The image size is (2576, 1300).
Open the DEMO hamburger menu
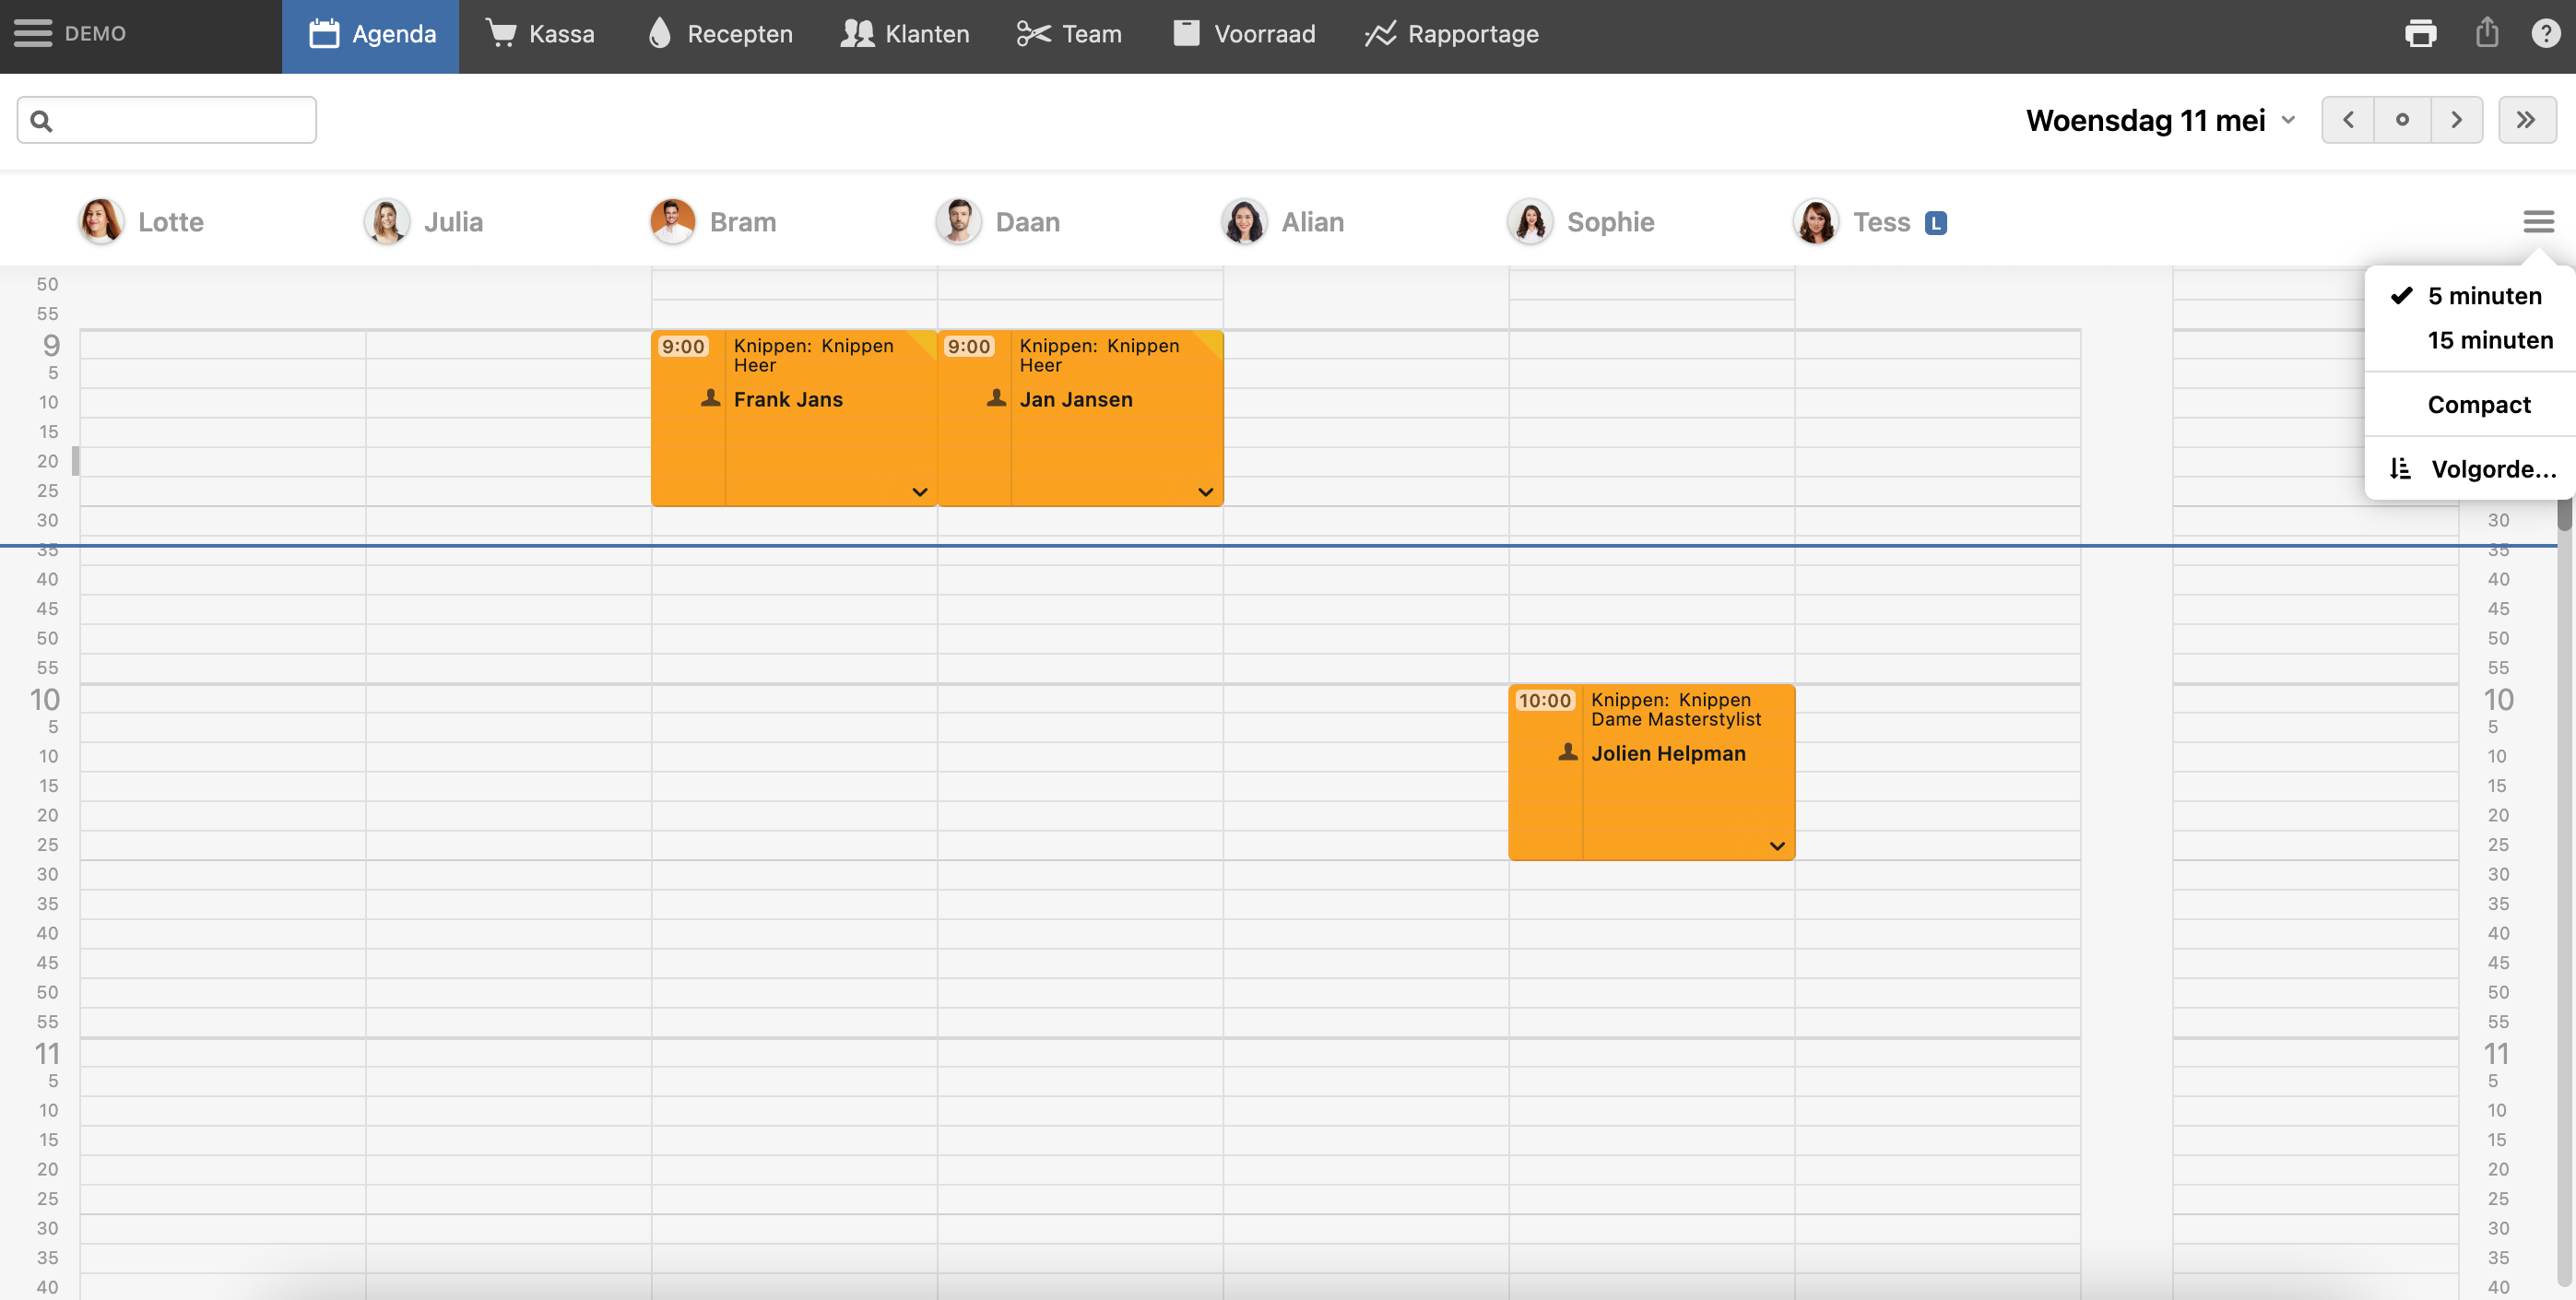pyautogui.click(x=33, y=33)
